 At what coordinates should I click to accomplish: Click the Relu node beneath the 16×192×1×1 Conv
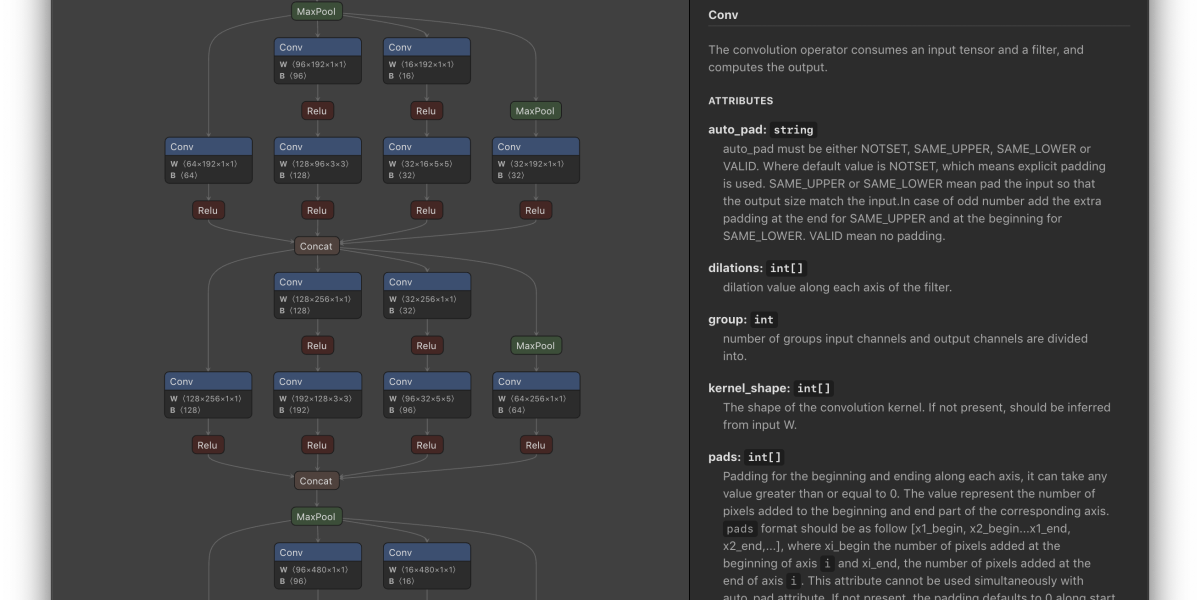pyautogui.click(x=426, y=111)
